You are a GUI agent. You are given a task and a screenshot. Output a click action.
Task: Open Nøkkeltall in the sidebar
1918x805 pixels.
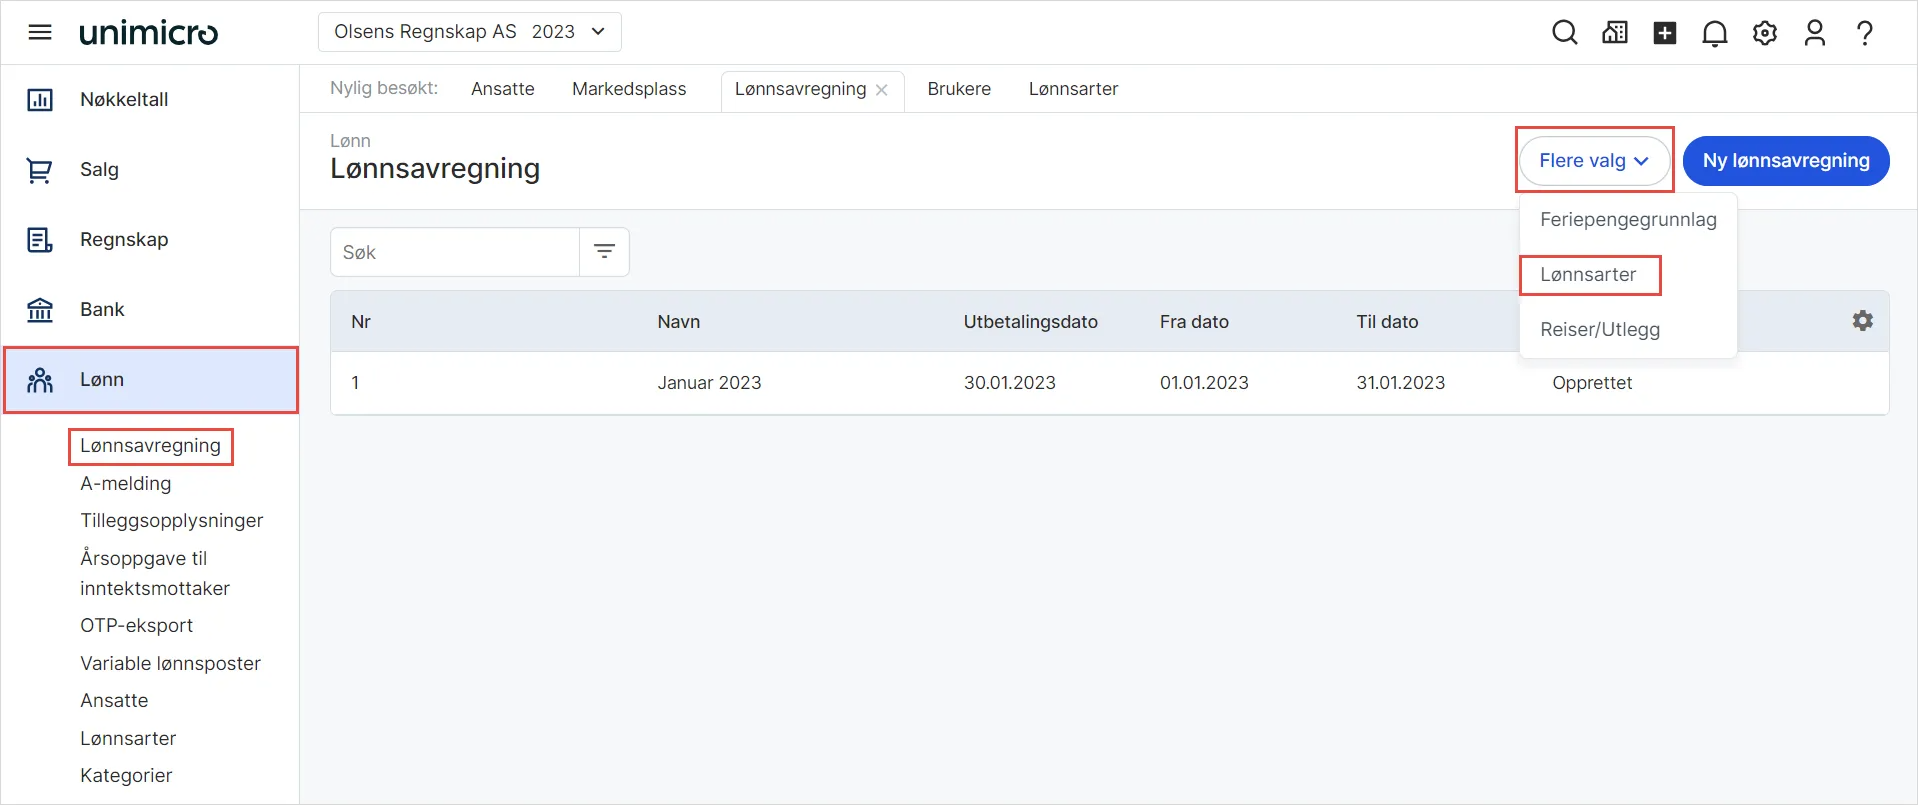(x=124, y=100)
